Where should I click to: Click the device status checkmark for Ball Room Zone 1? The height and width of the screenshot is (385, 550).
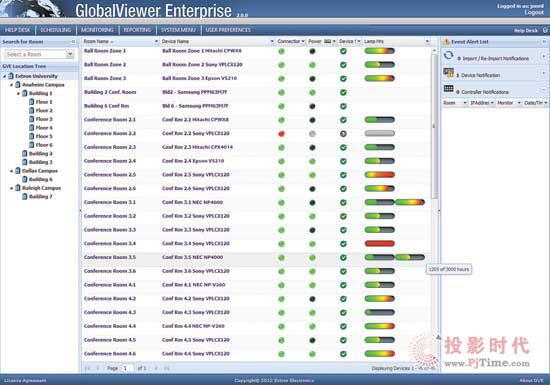pos(343,51)
